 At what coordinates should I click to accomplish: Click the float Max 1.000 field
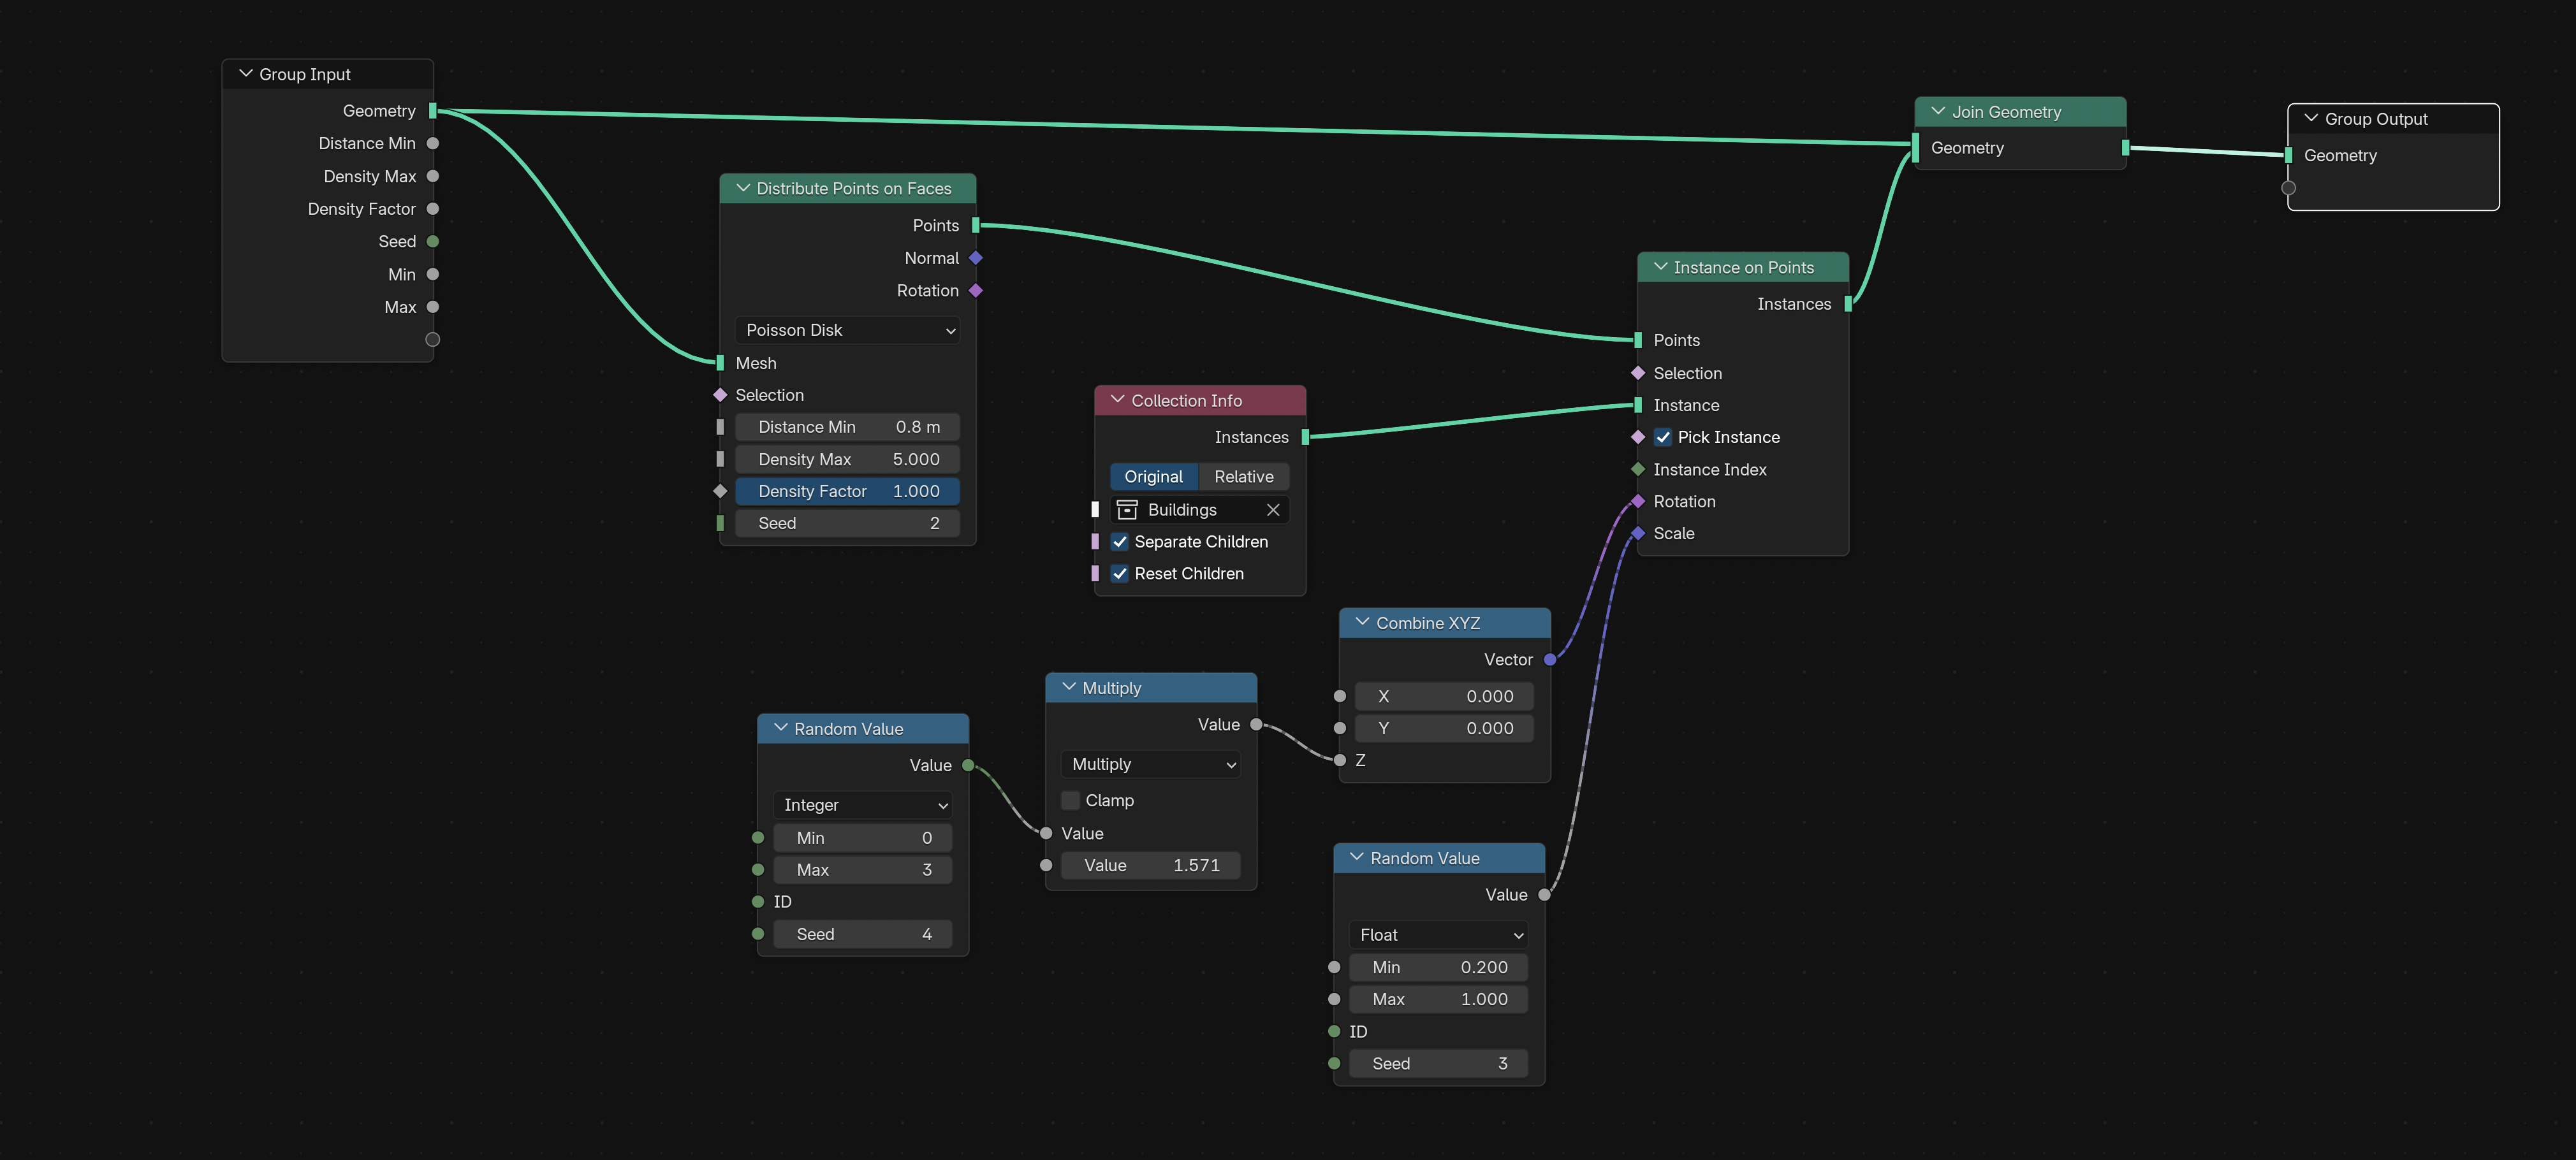(1438, 999)
